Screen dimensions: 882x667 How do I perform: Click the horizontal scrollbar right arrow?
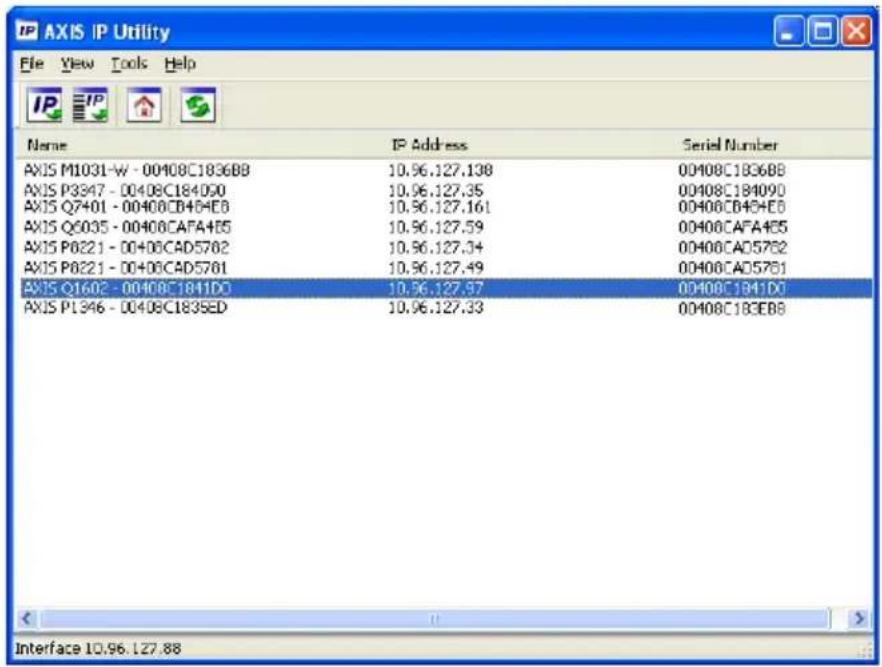click(859, 619)
